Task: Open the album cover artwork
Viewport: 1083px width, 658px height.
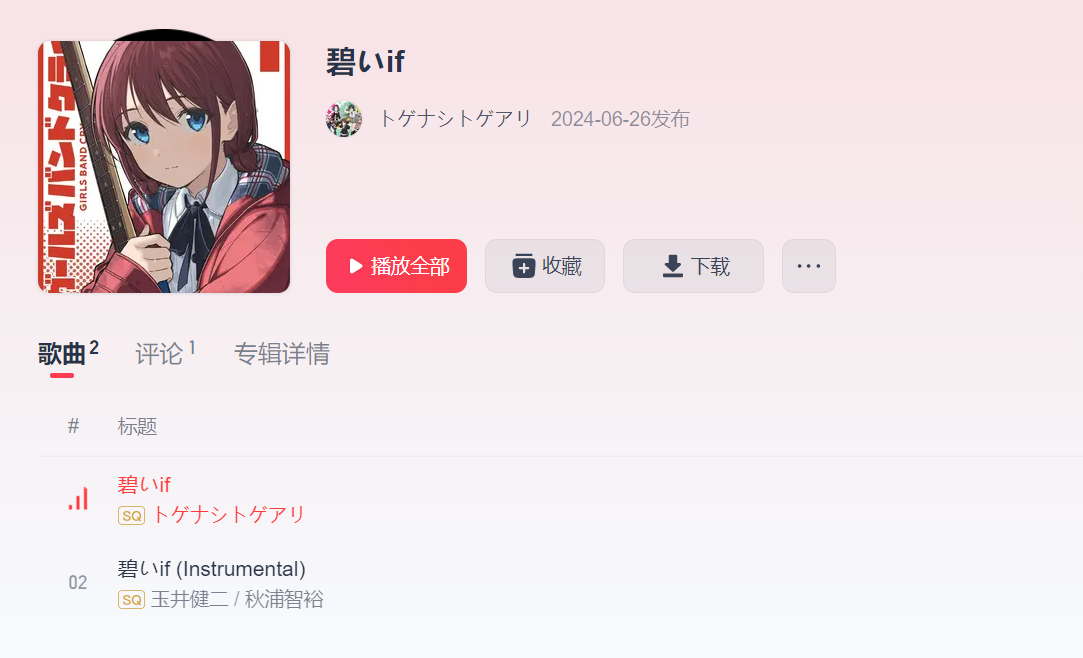Action: click(x=164, y=166)
